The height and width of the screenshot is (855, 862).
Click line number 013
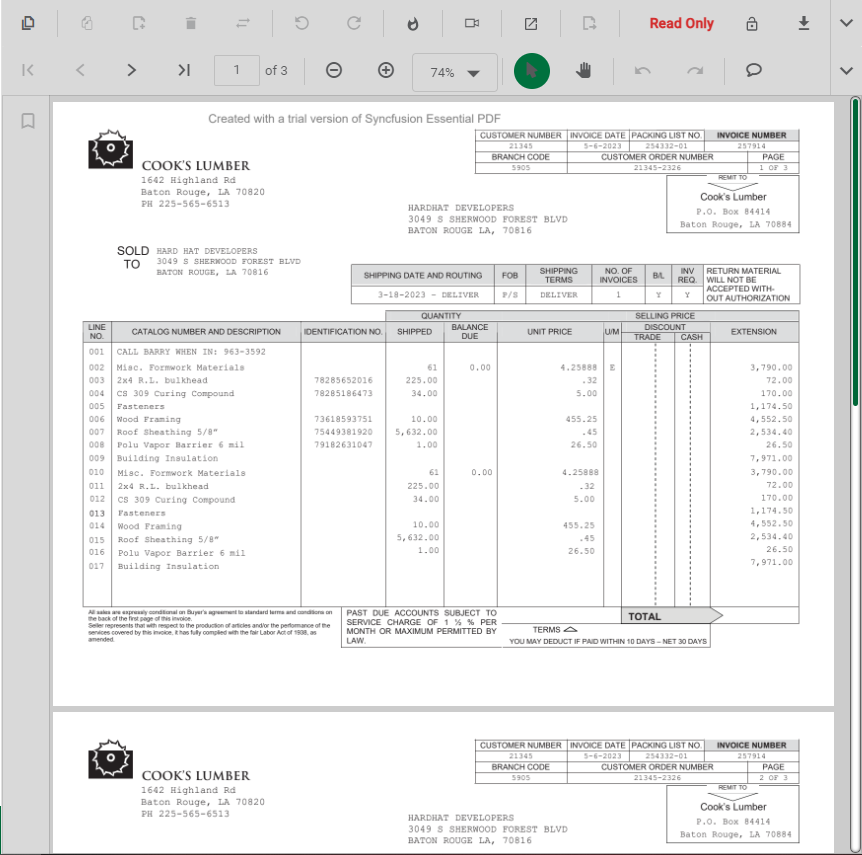tap(97, 513)
